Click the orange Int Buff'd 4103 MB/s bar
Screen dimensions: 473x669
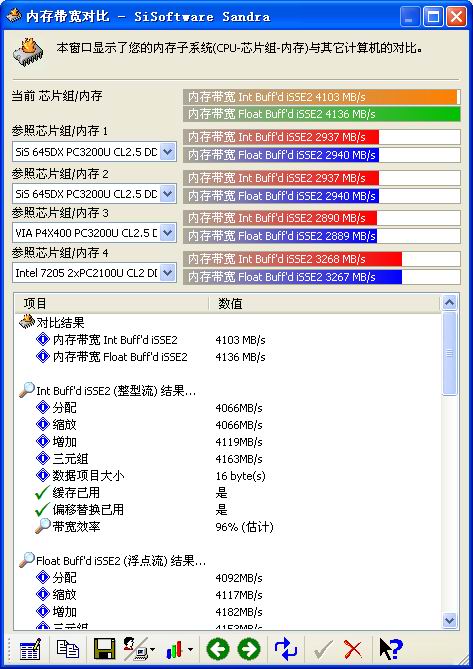click(322, 97)
